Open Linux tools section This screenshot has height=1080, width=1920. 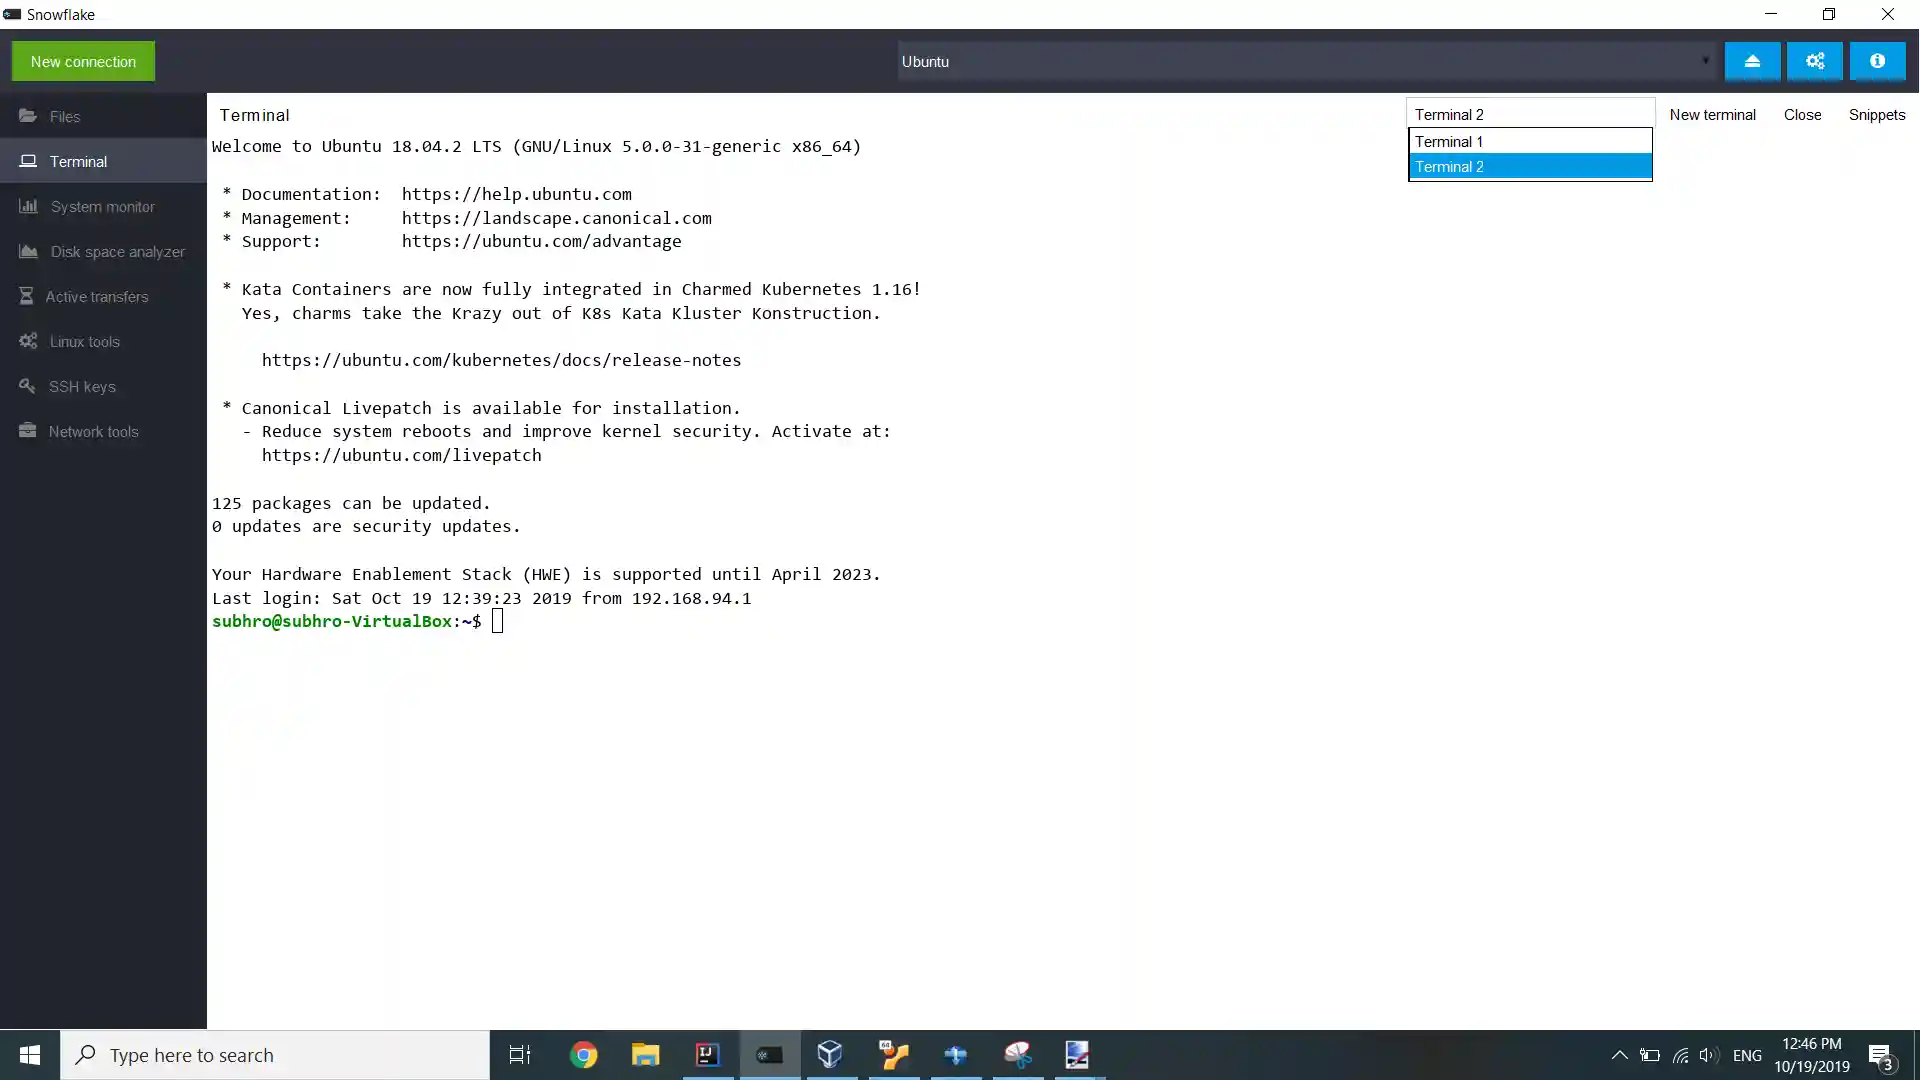[x=84, y=342]
